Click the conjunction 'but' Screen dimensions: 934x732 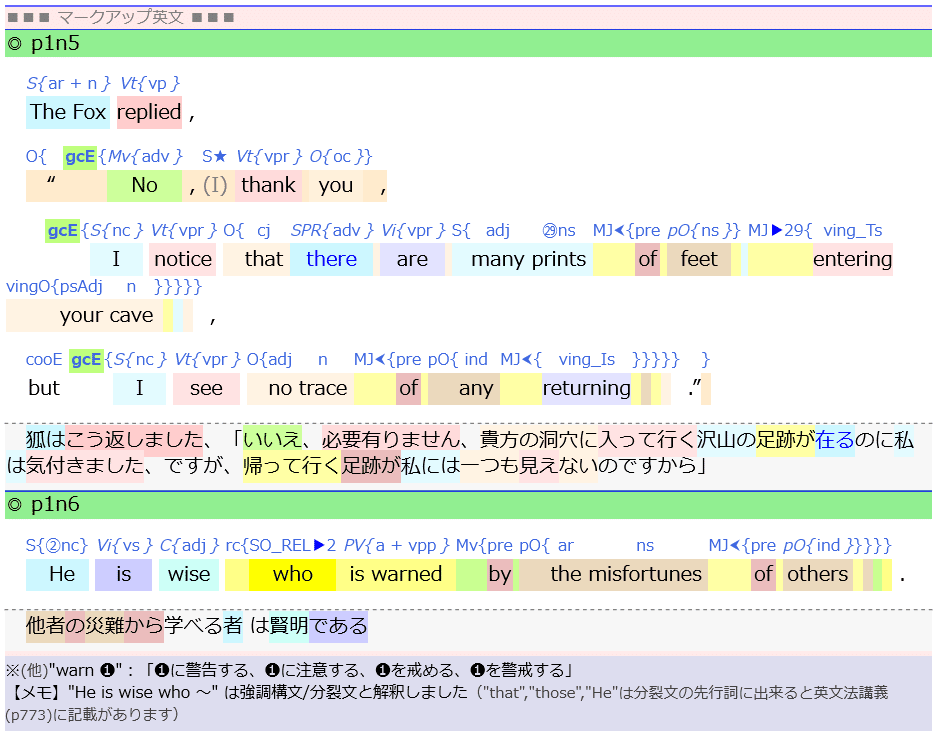pos(43,388)
